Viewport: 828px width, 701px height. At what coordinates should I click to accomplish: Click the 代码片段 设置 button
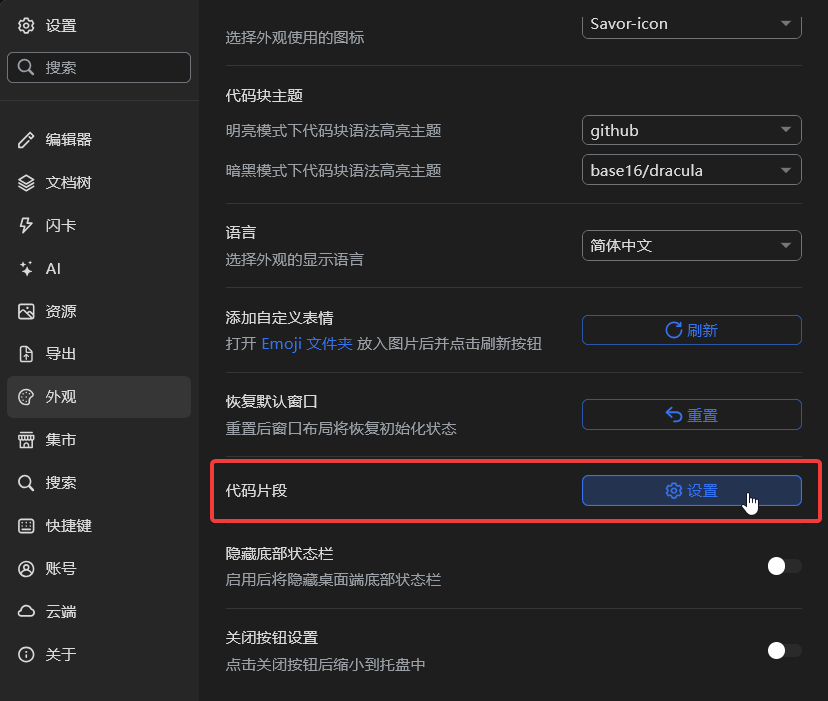point(692,491)
